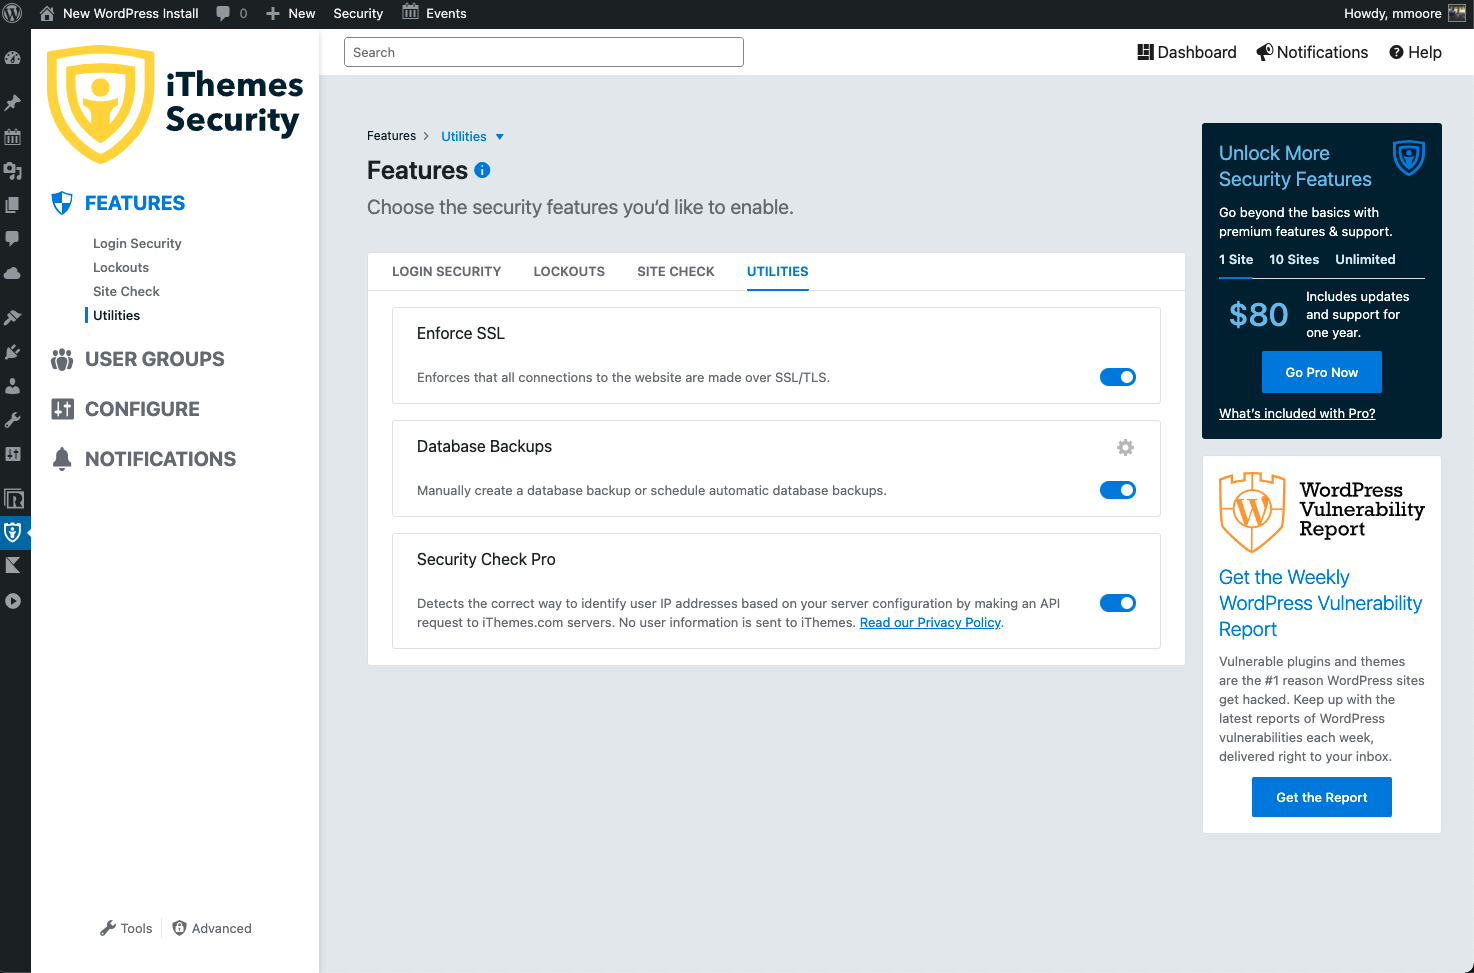
Task: Select the Security shield sidebar icon
Action: coord(13,532)
